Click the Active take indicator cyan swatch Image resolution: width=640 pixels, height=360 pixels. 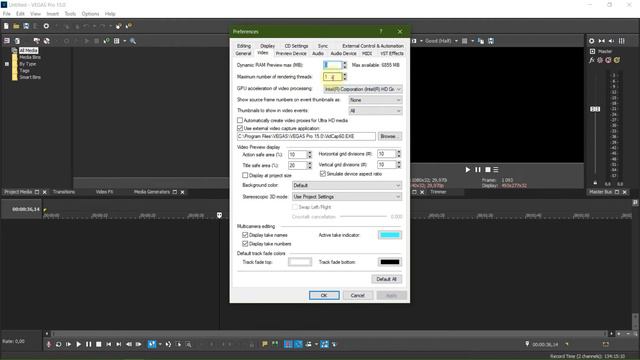click(390, 235)
